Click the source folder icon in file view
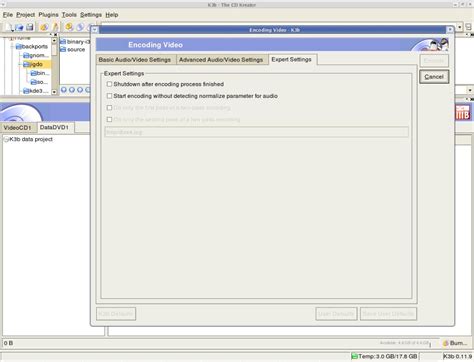474x362 pixels. pos(63,49)
